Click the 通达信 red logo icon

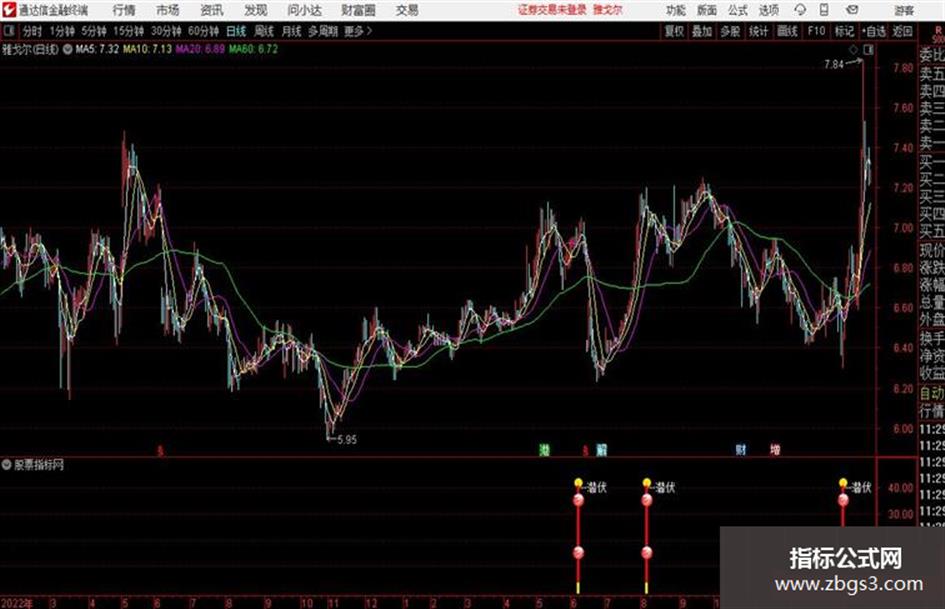(x=9, y=10)
